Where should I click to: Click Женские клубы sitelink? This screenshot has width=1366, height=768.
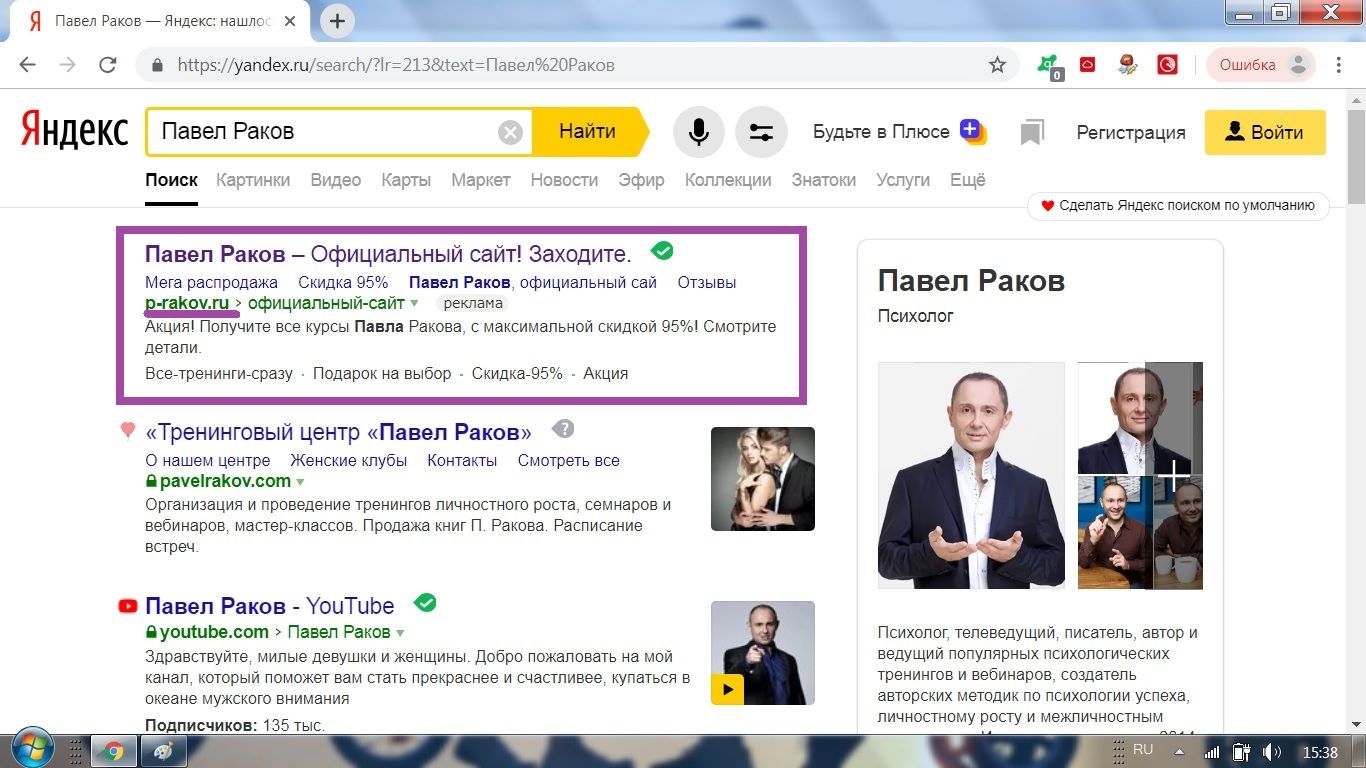pyautogui.click(x=349, y=460)
